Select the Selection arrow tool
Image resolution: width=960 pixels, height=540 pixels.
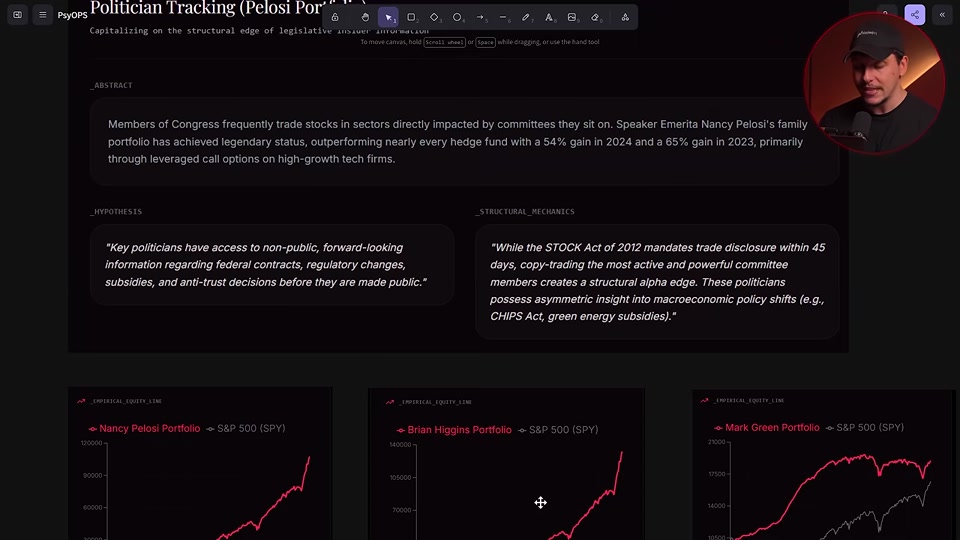pos(388,17)
